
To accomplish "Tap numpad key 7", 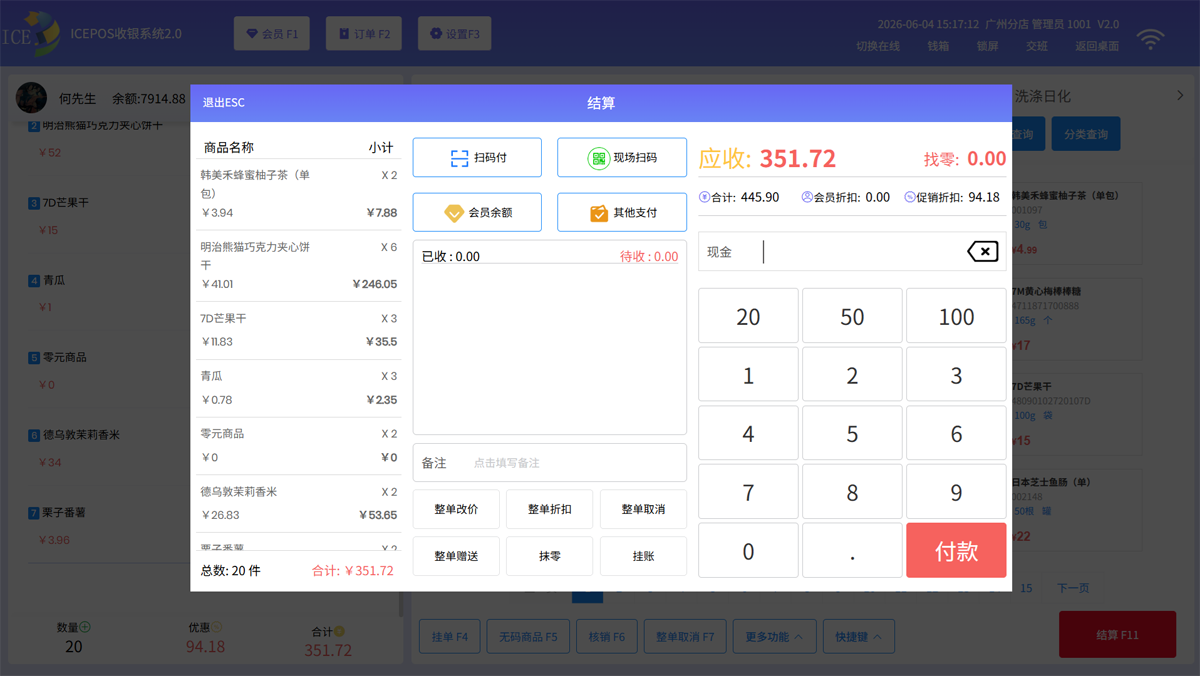I will click(748, 492).
